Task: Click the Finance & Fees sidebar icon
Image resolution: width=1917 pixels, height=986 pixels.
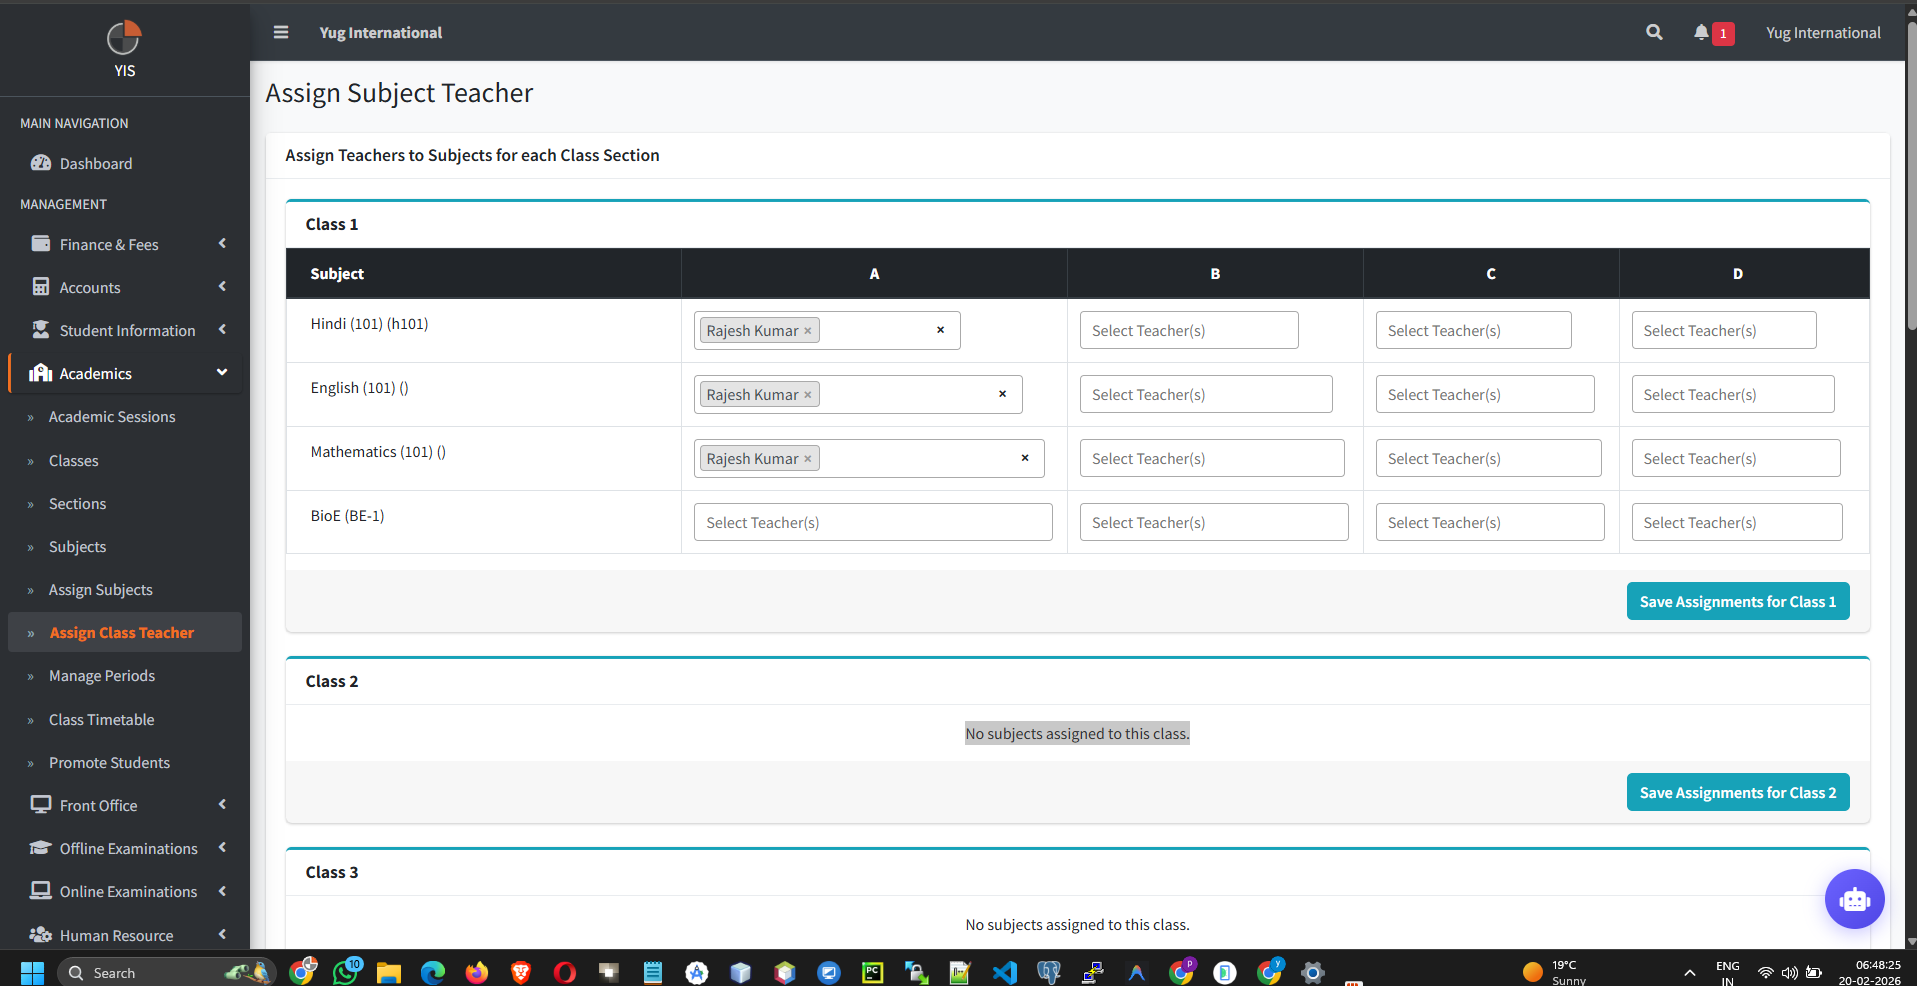Action: (41, 244)
